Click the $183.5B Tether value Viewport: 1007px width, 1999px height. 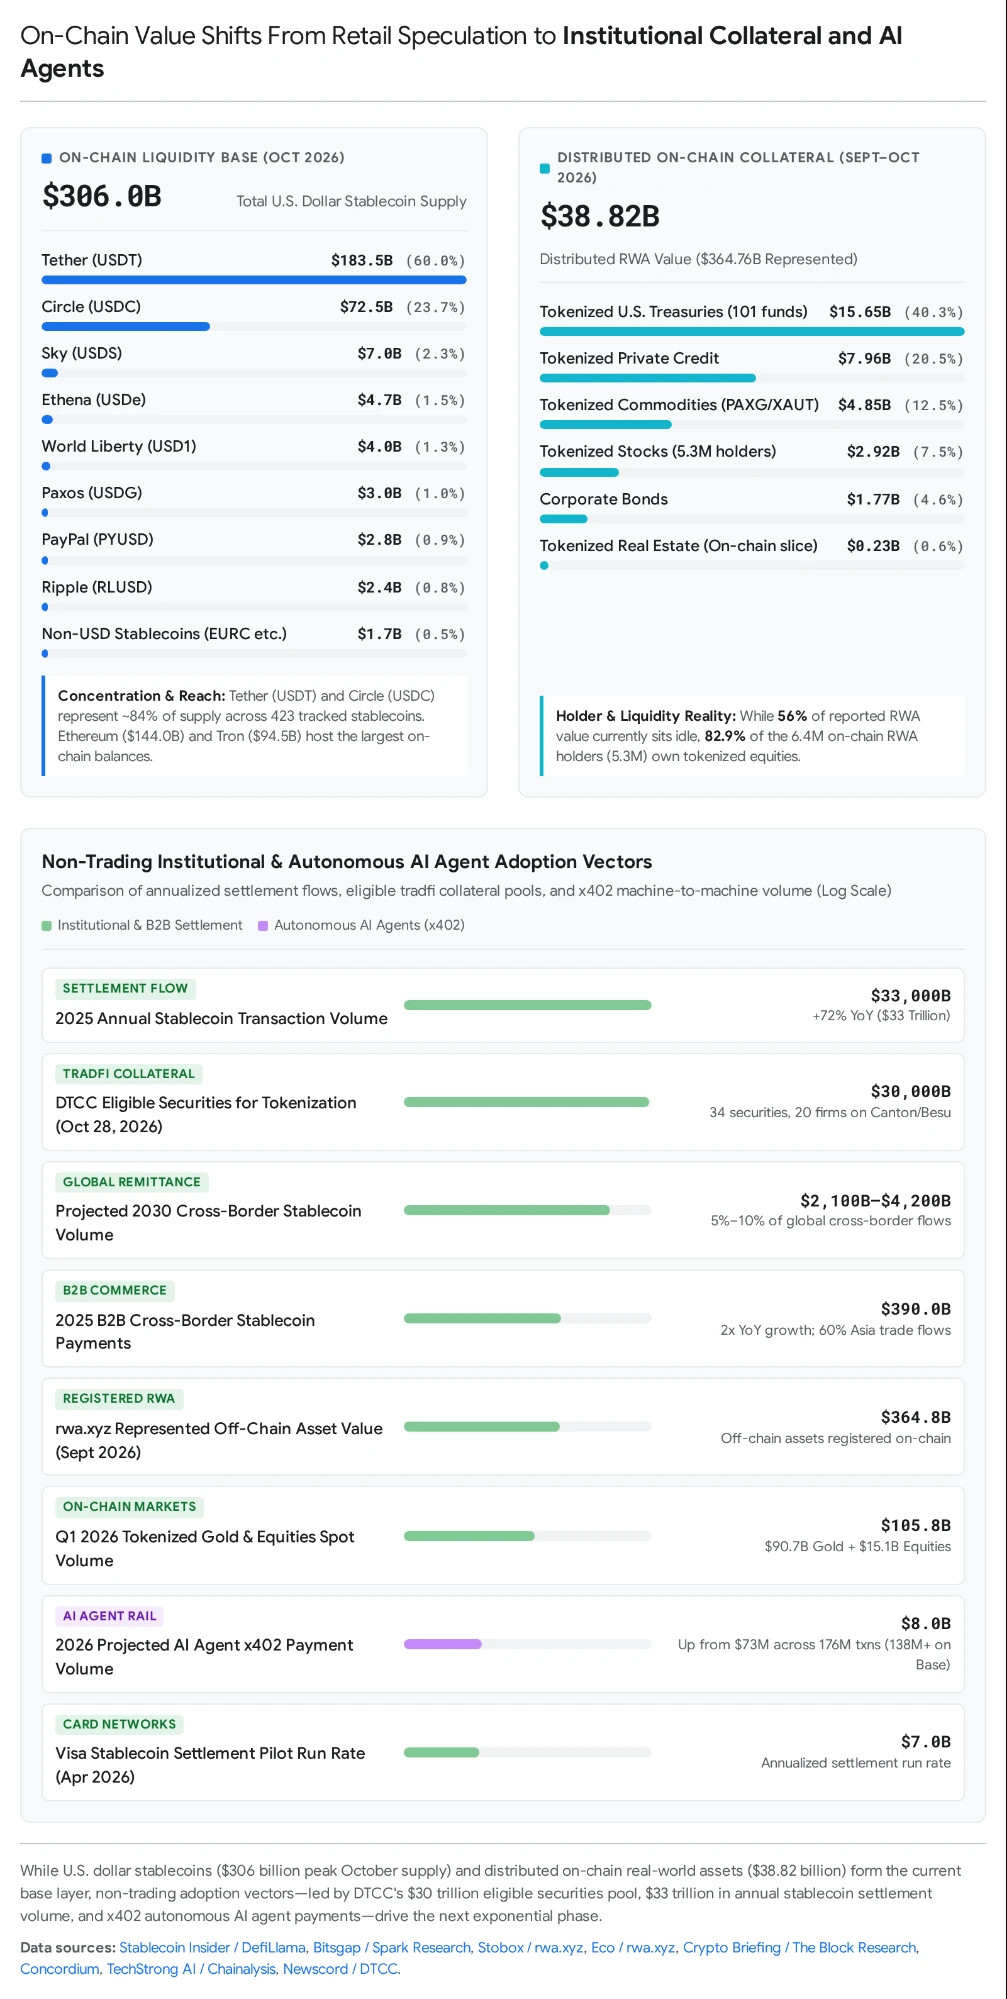click(x=362, y=260)
